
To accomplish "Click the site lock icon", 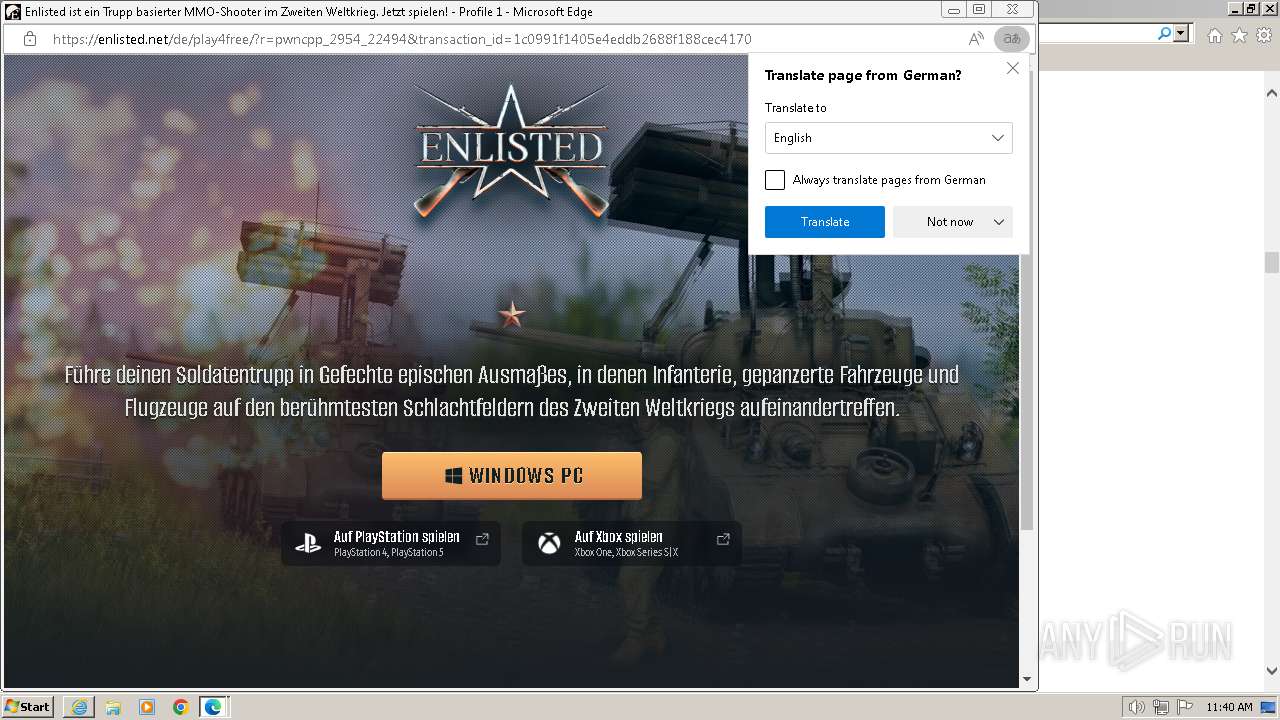I will point(30,39).
